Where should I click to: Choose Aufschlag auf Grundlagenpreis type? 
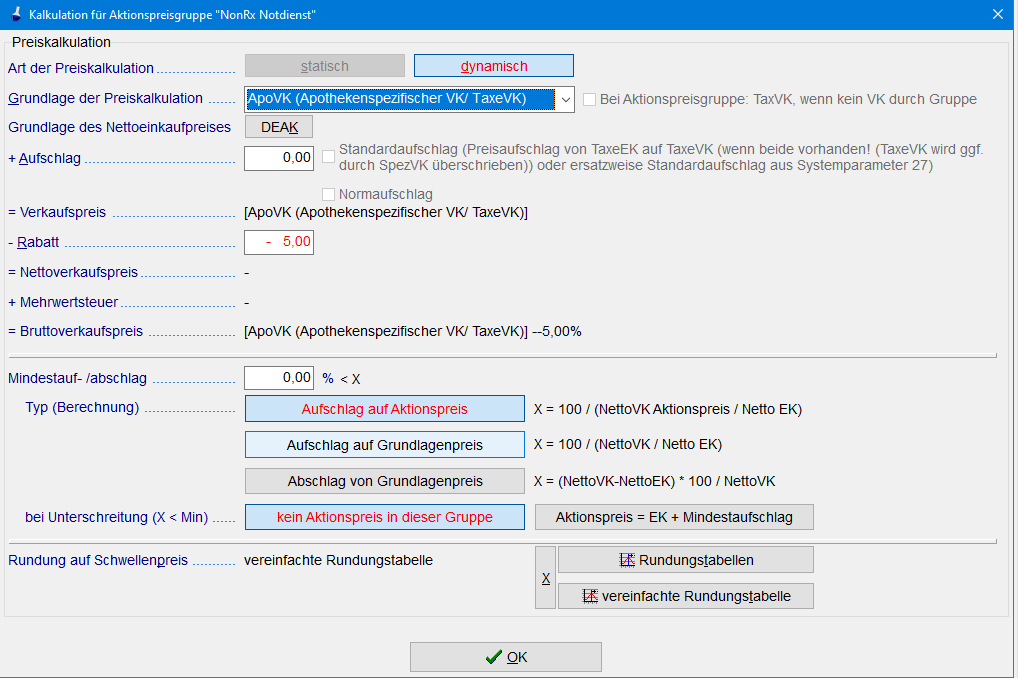384,445
